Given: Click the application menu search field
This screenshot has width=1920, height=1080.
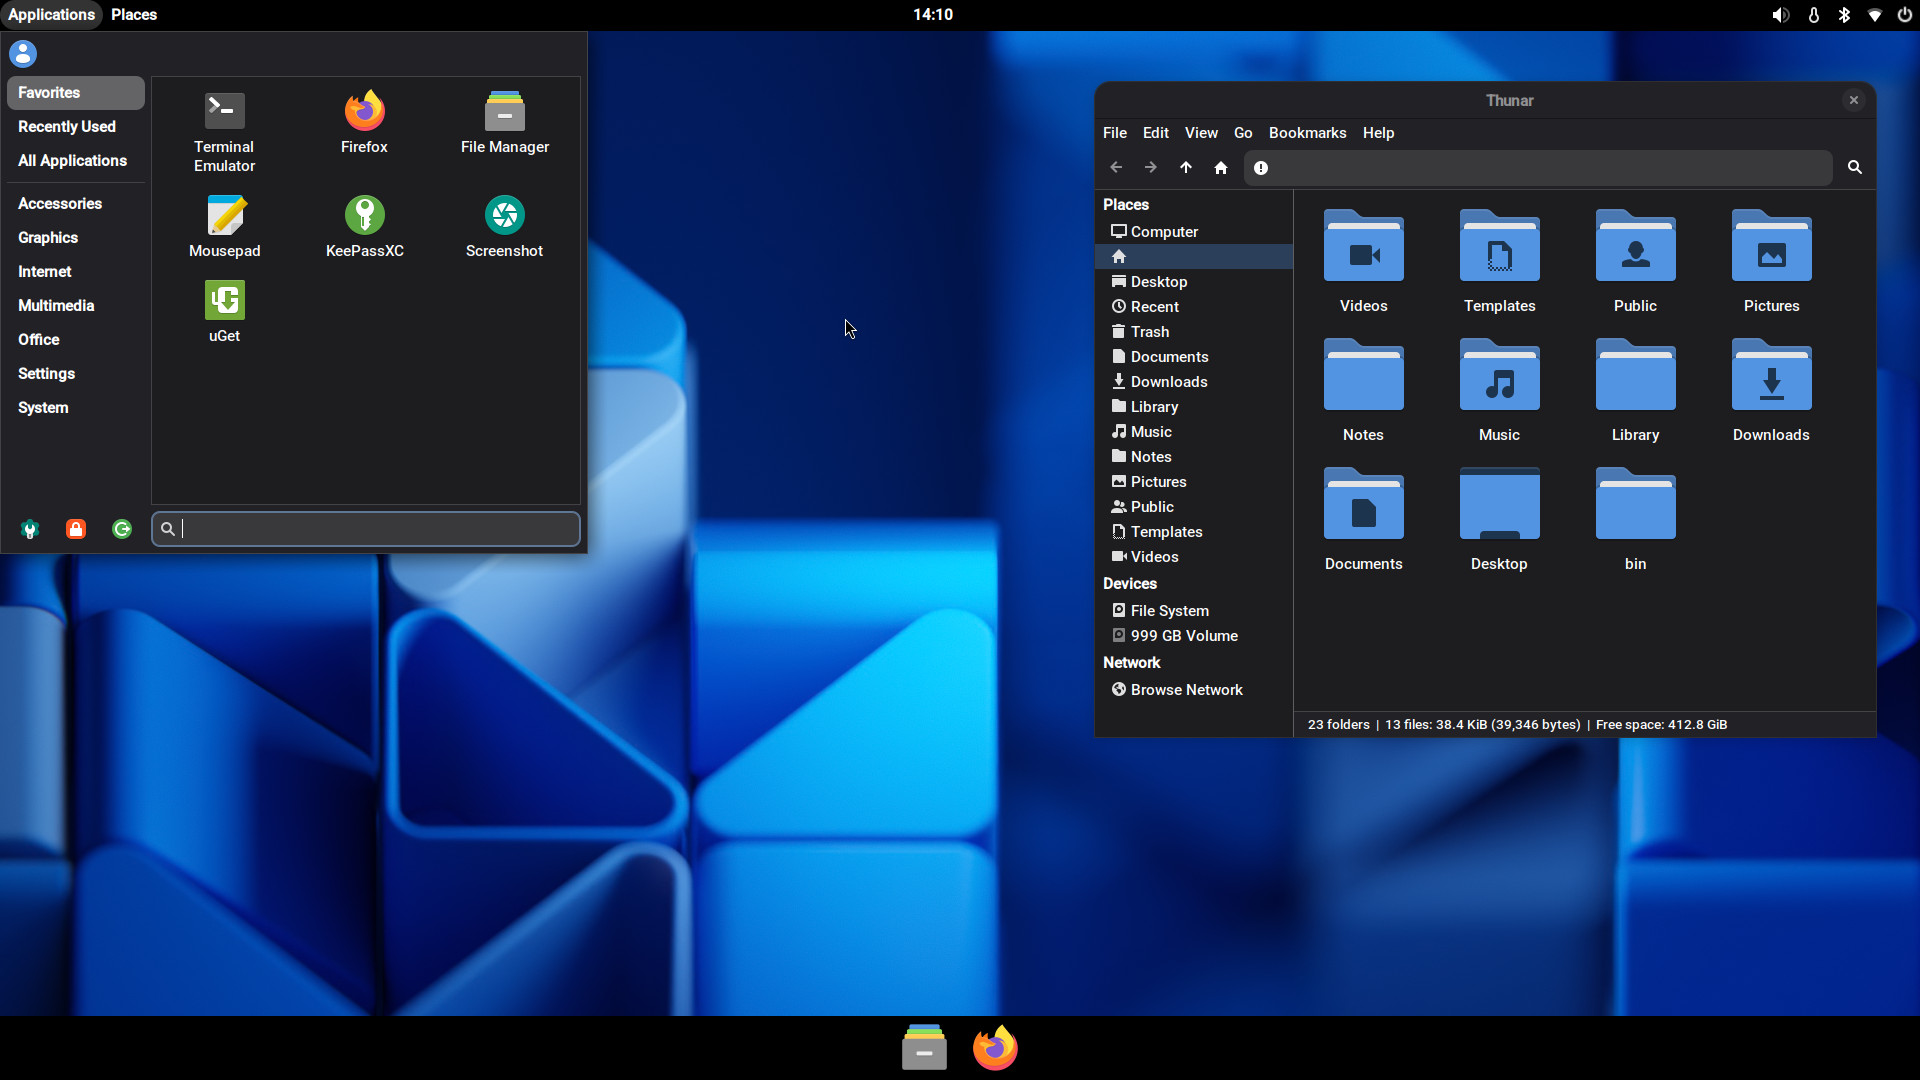Looking at the screenshot, I should coord(375,529).
